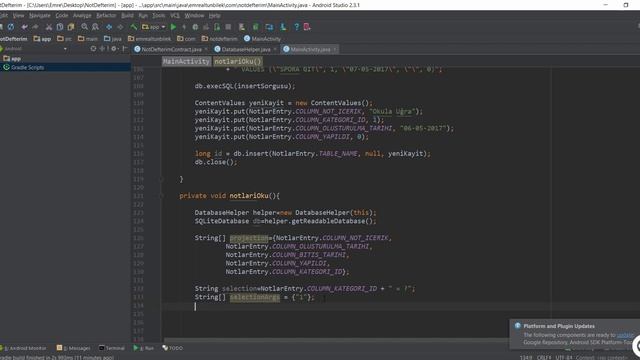Click the Paste icon in toolbar
The width and height of the screenshot is (640, 360).
(71, 27)
